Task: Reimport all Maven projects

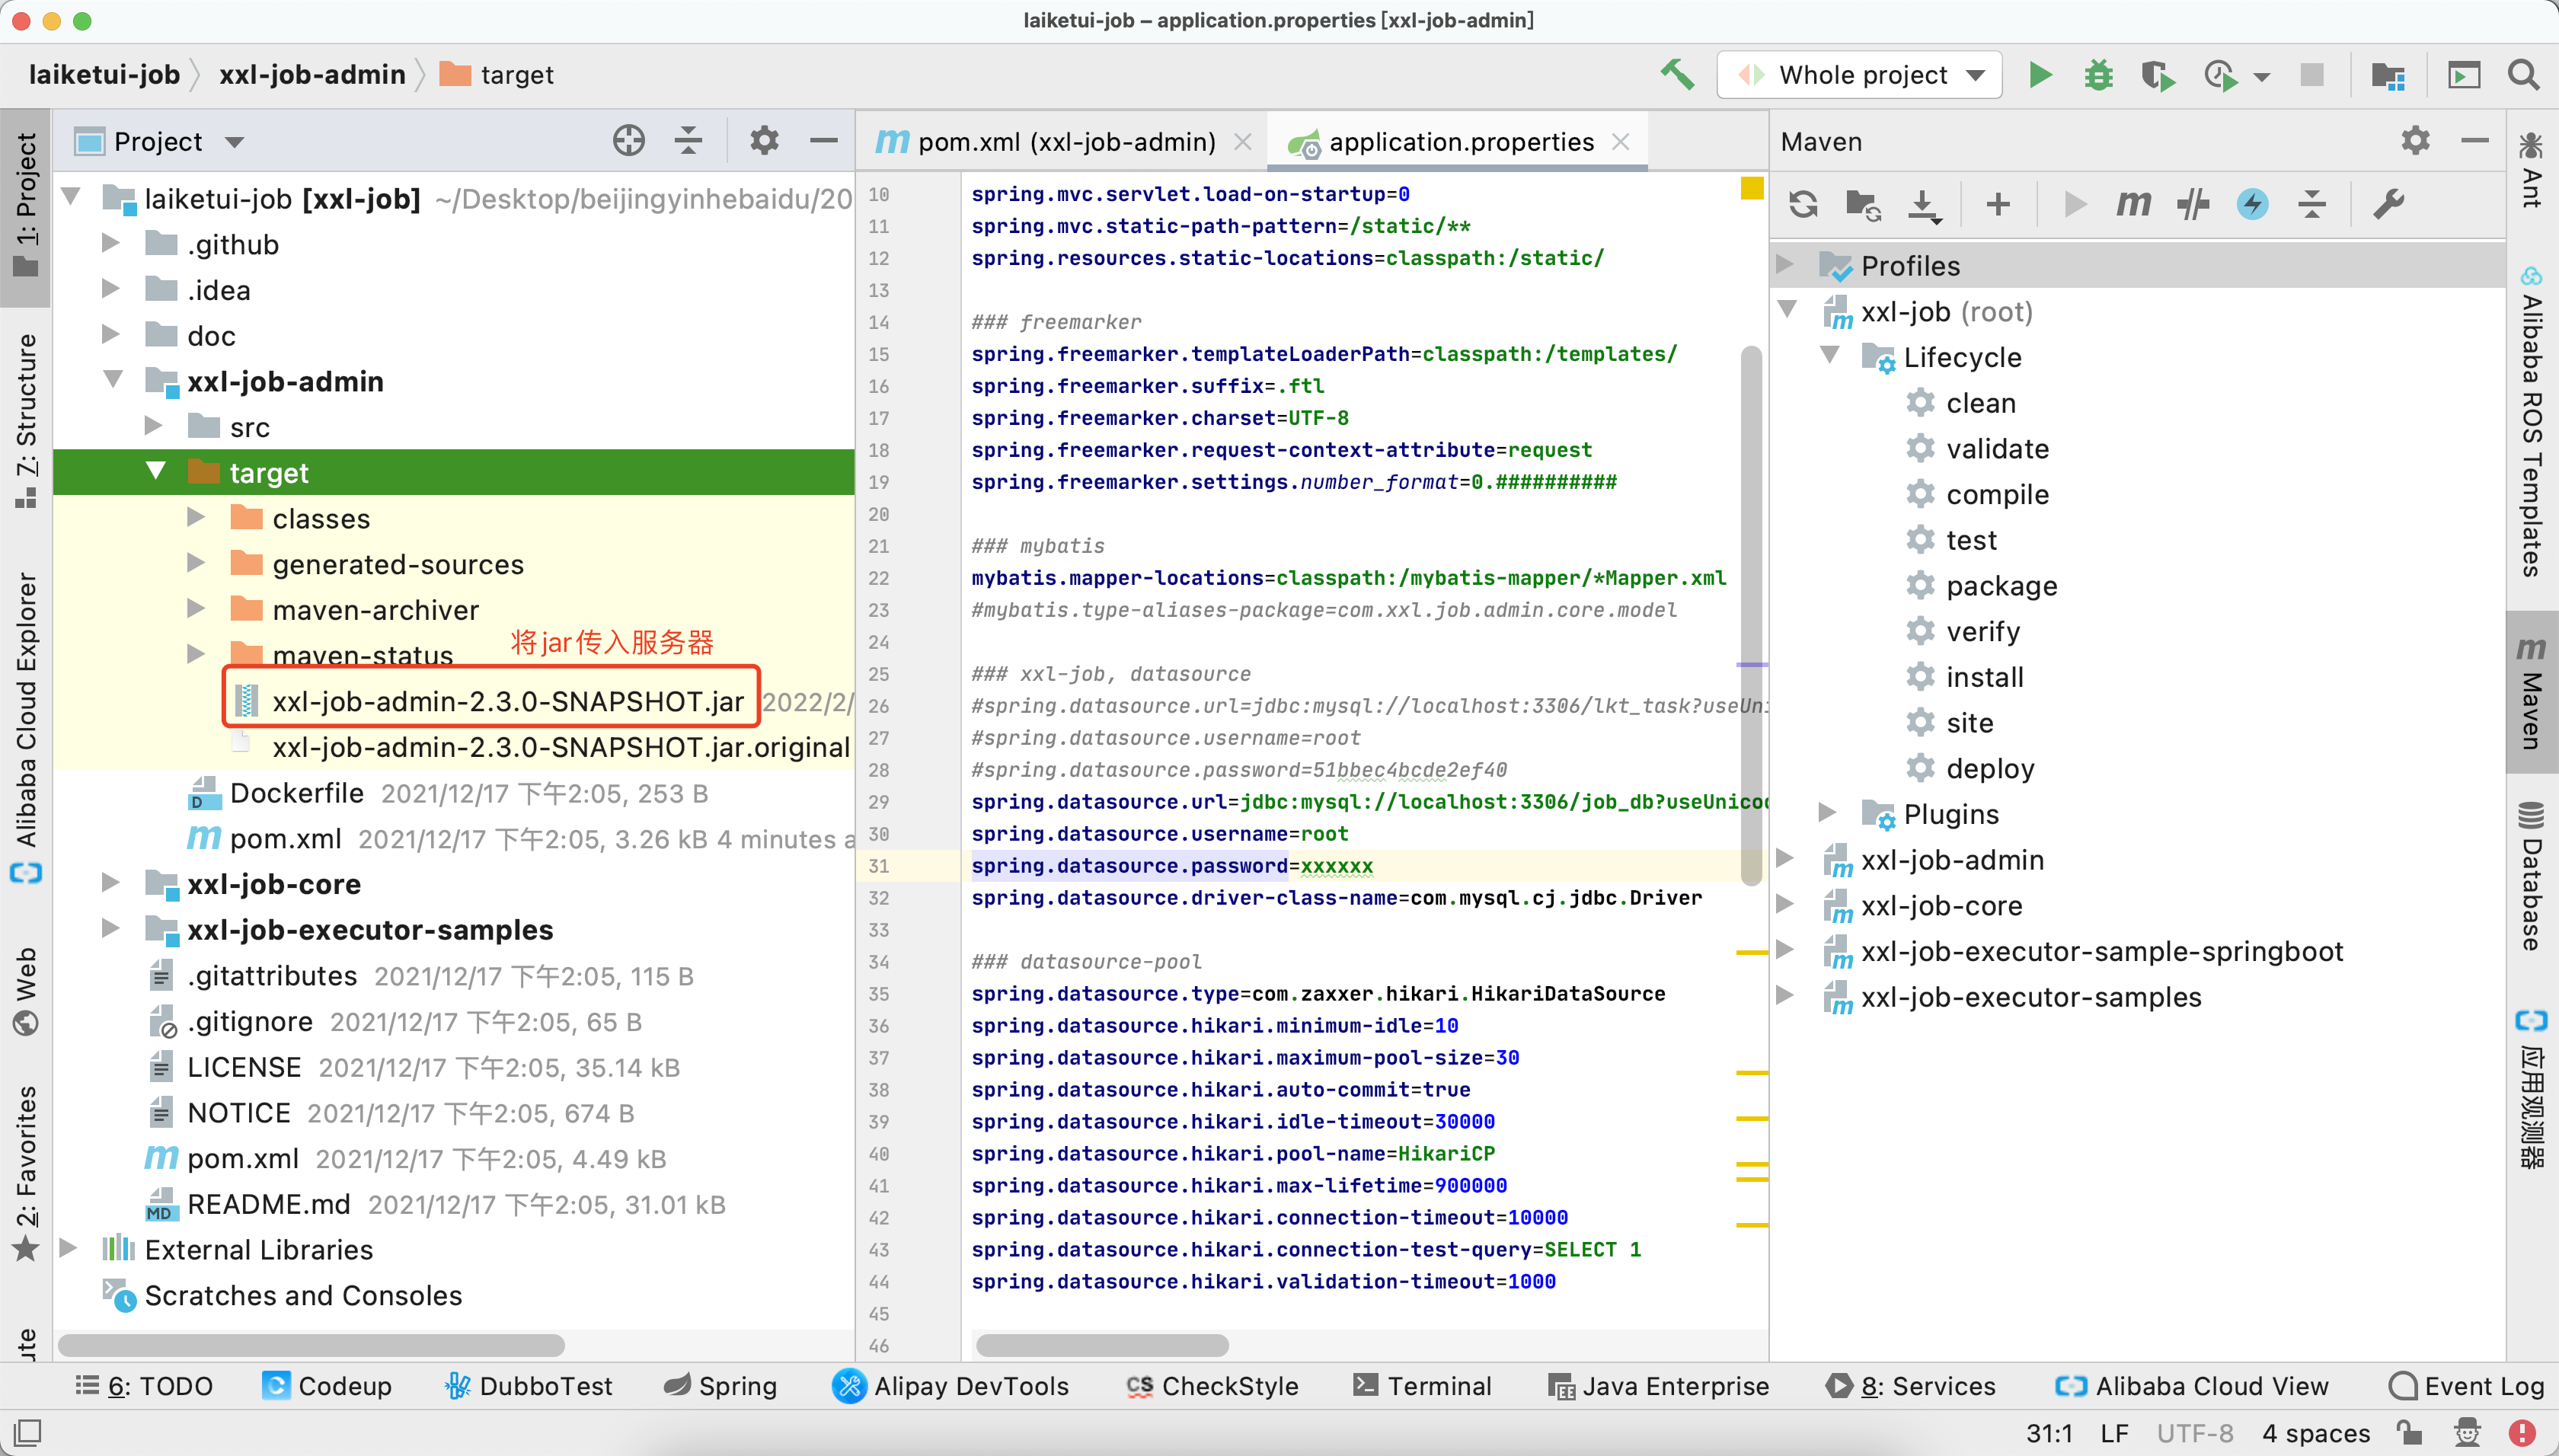Action: coord(1803,204)
